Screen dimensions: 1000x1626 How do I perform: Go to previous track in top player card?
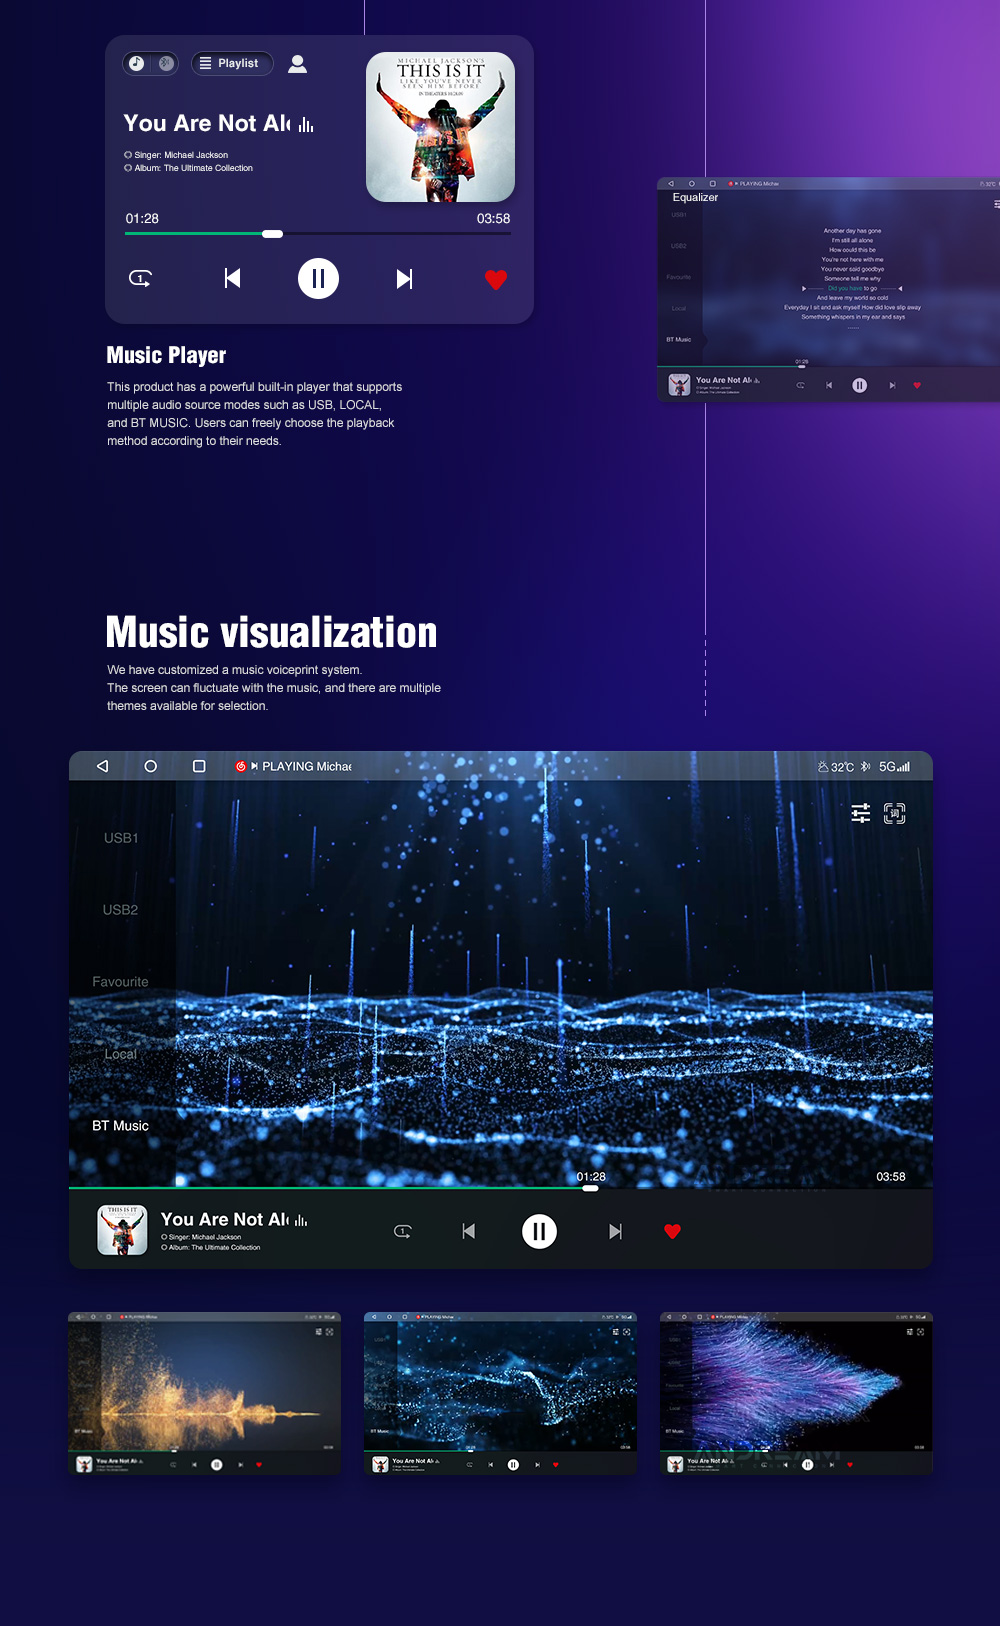tap(232, 279)
